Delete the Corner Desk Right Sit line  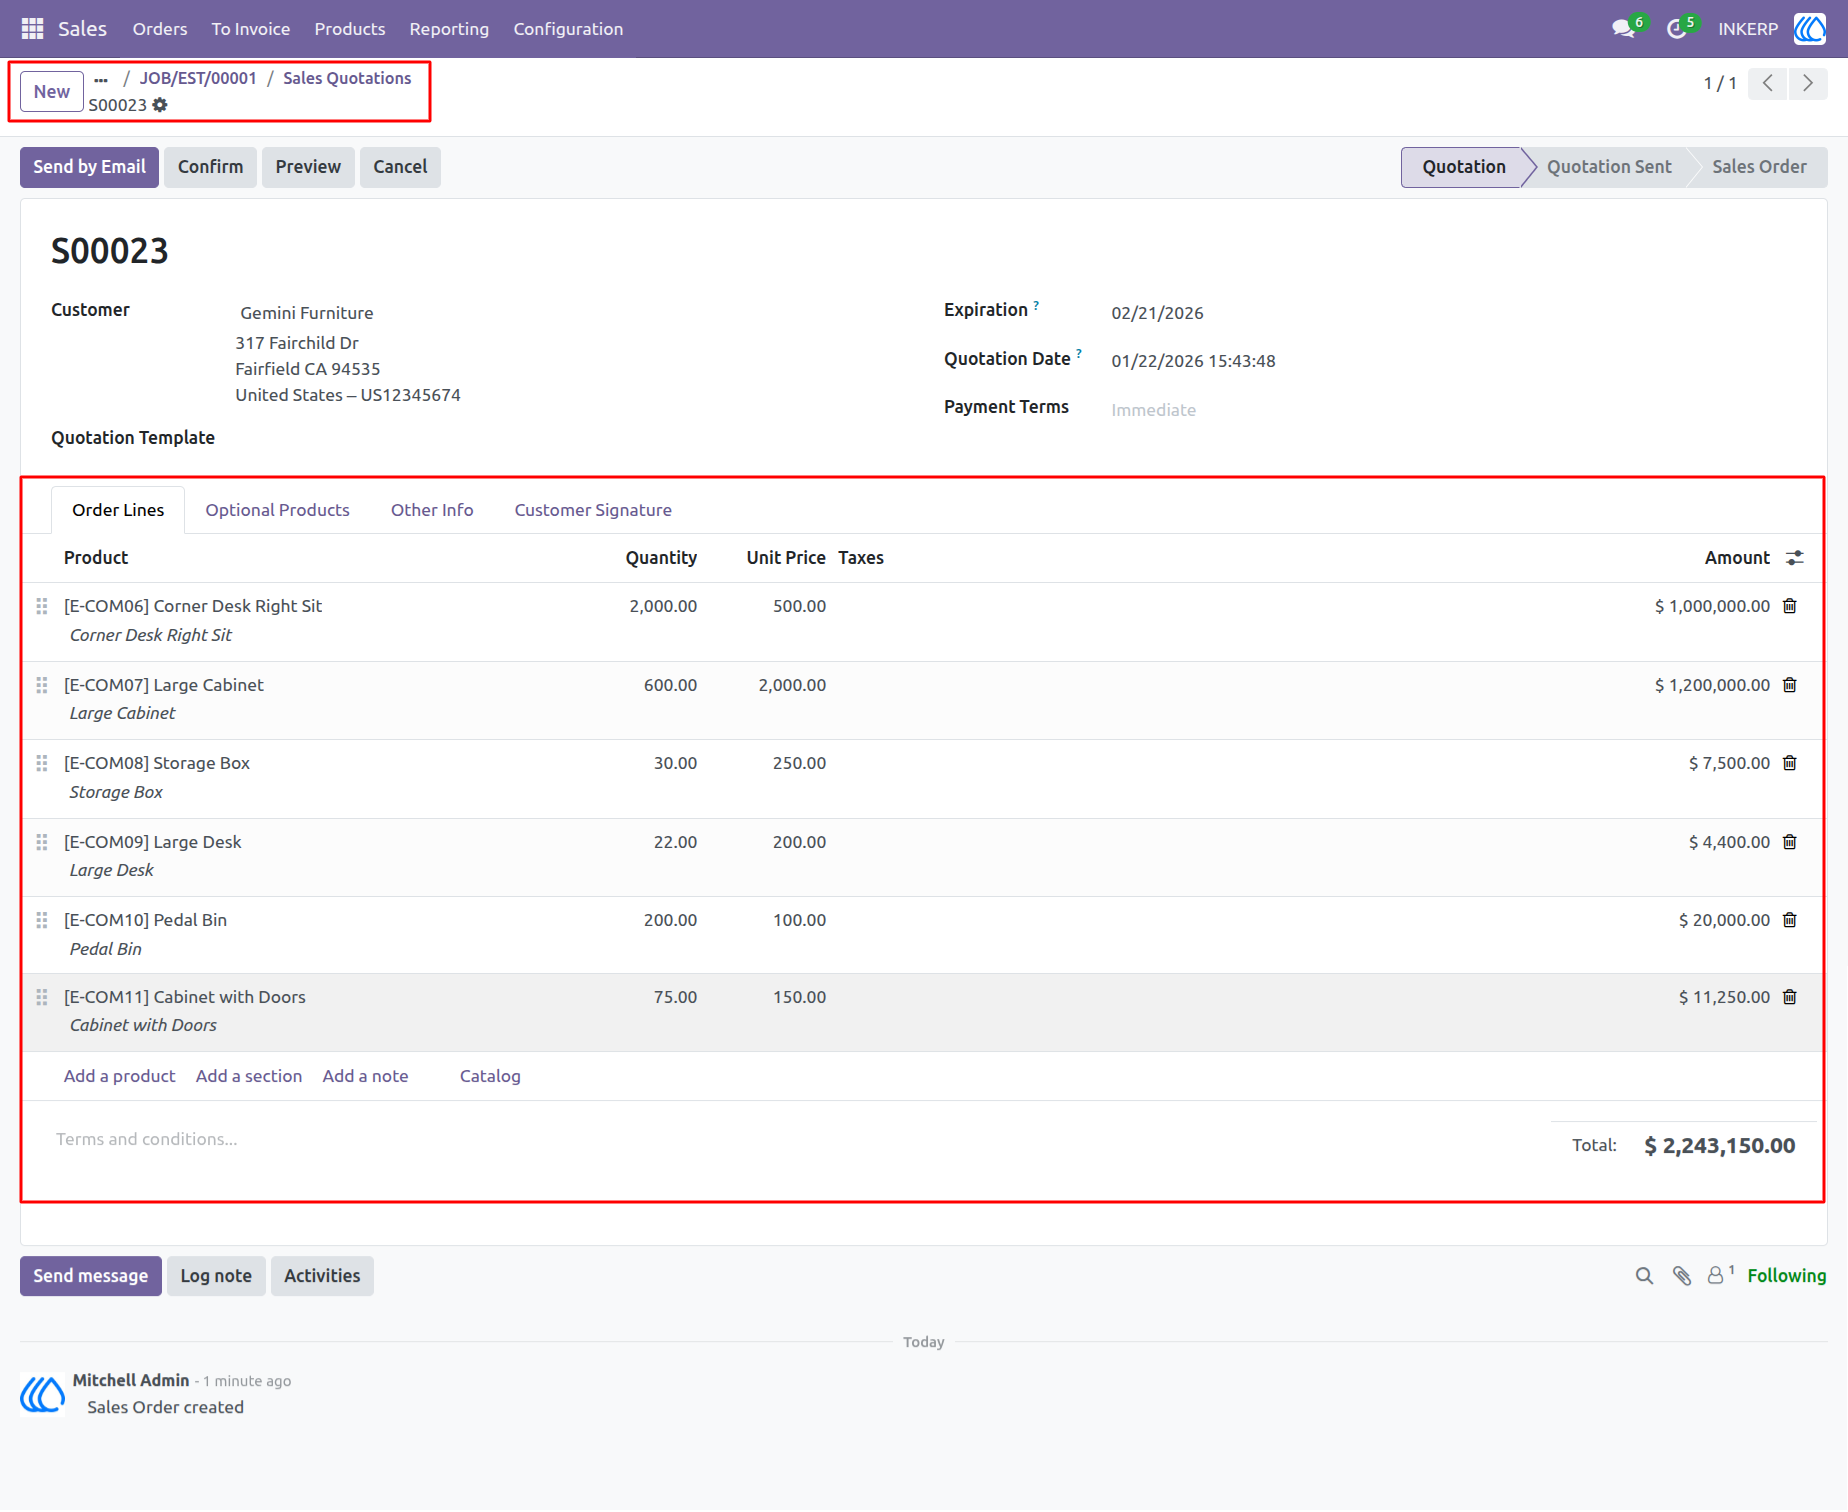click(x=1790, y=606)
